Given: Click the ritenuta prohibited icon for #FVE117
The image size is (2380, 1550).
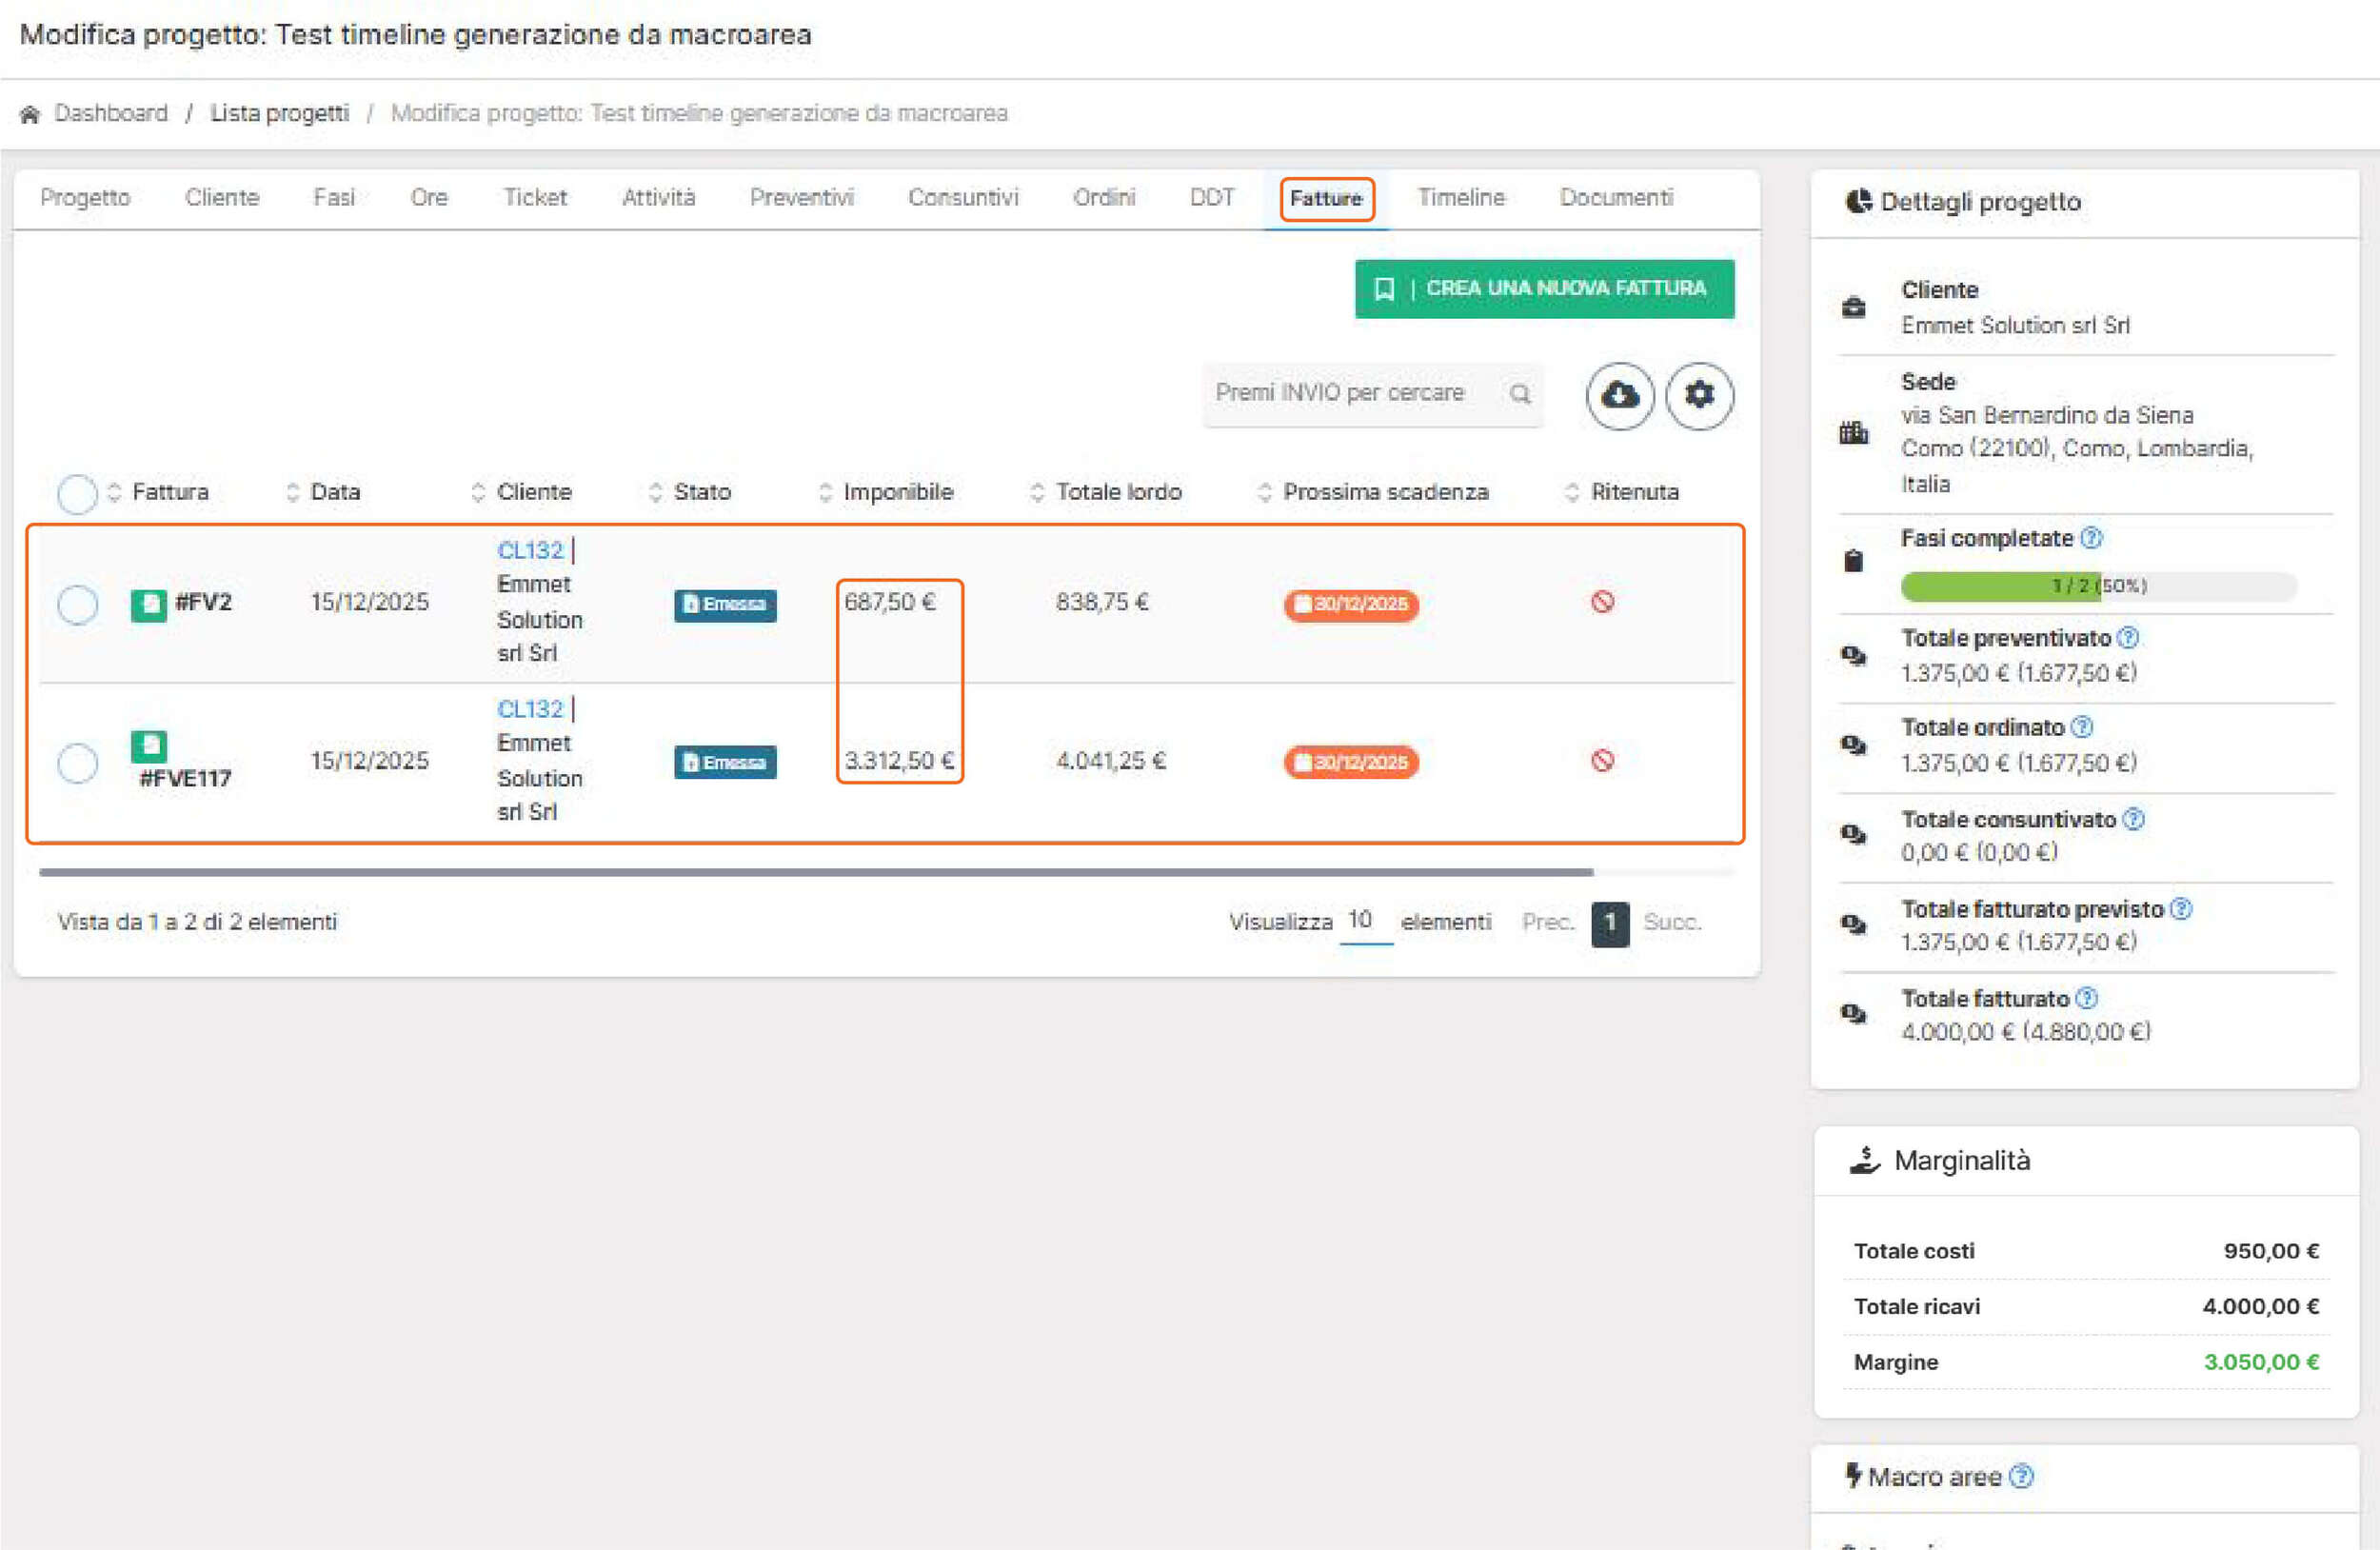Looking at the screenshot, I should [x=1602, y=761].
